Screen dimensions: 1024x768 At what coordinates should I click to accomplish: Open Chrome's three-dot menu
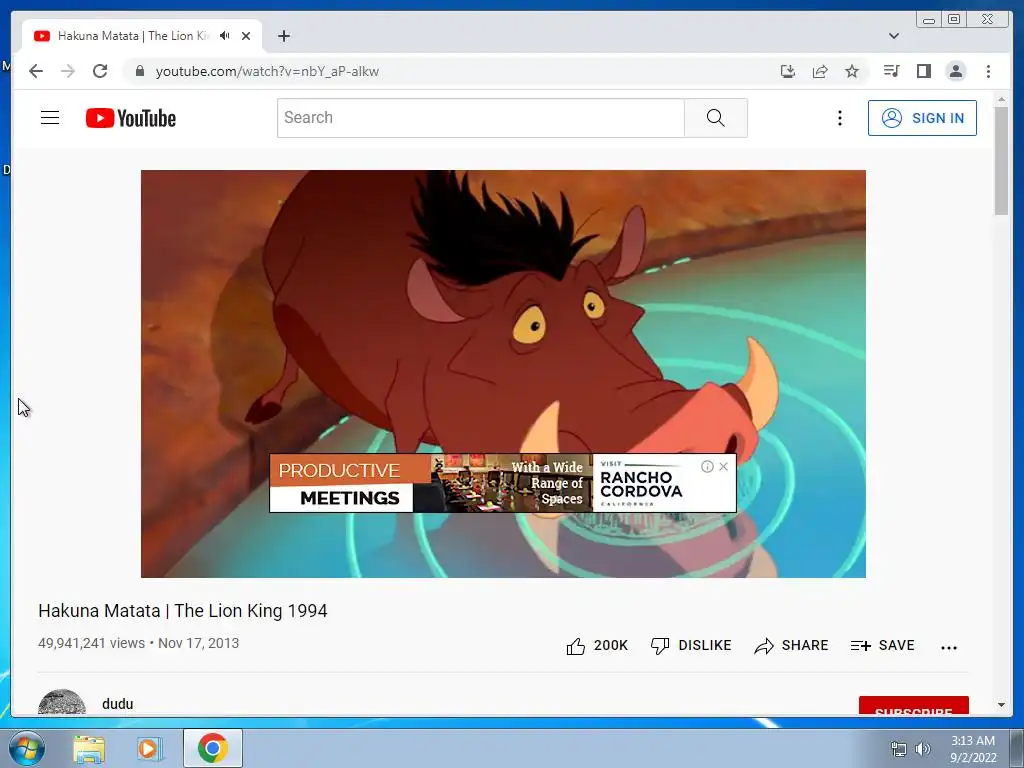click(988, 71)
